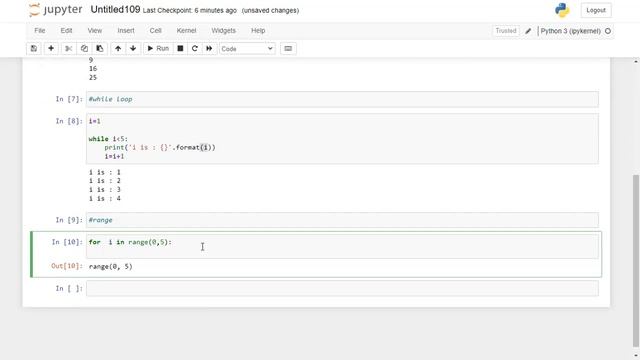Click the Last Checkpoint text
This screenshot has height=360, width=640.
189,11
